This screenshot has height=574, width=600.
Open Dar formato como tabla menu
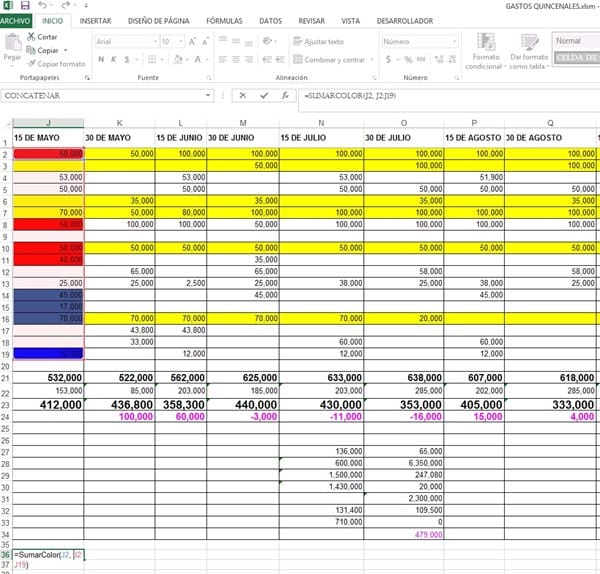529,52
